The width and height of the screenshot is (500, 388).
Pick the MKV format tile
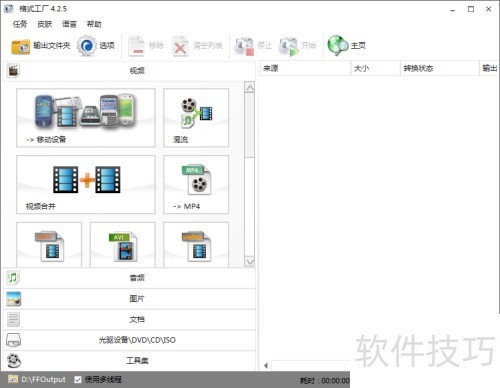49,245
